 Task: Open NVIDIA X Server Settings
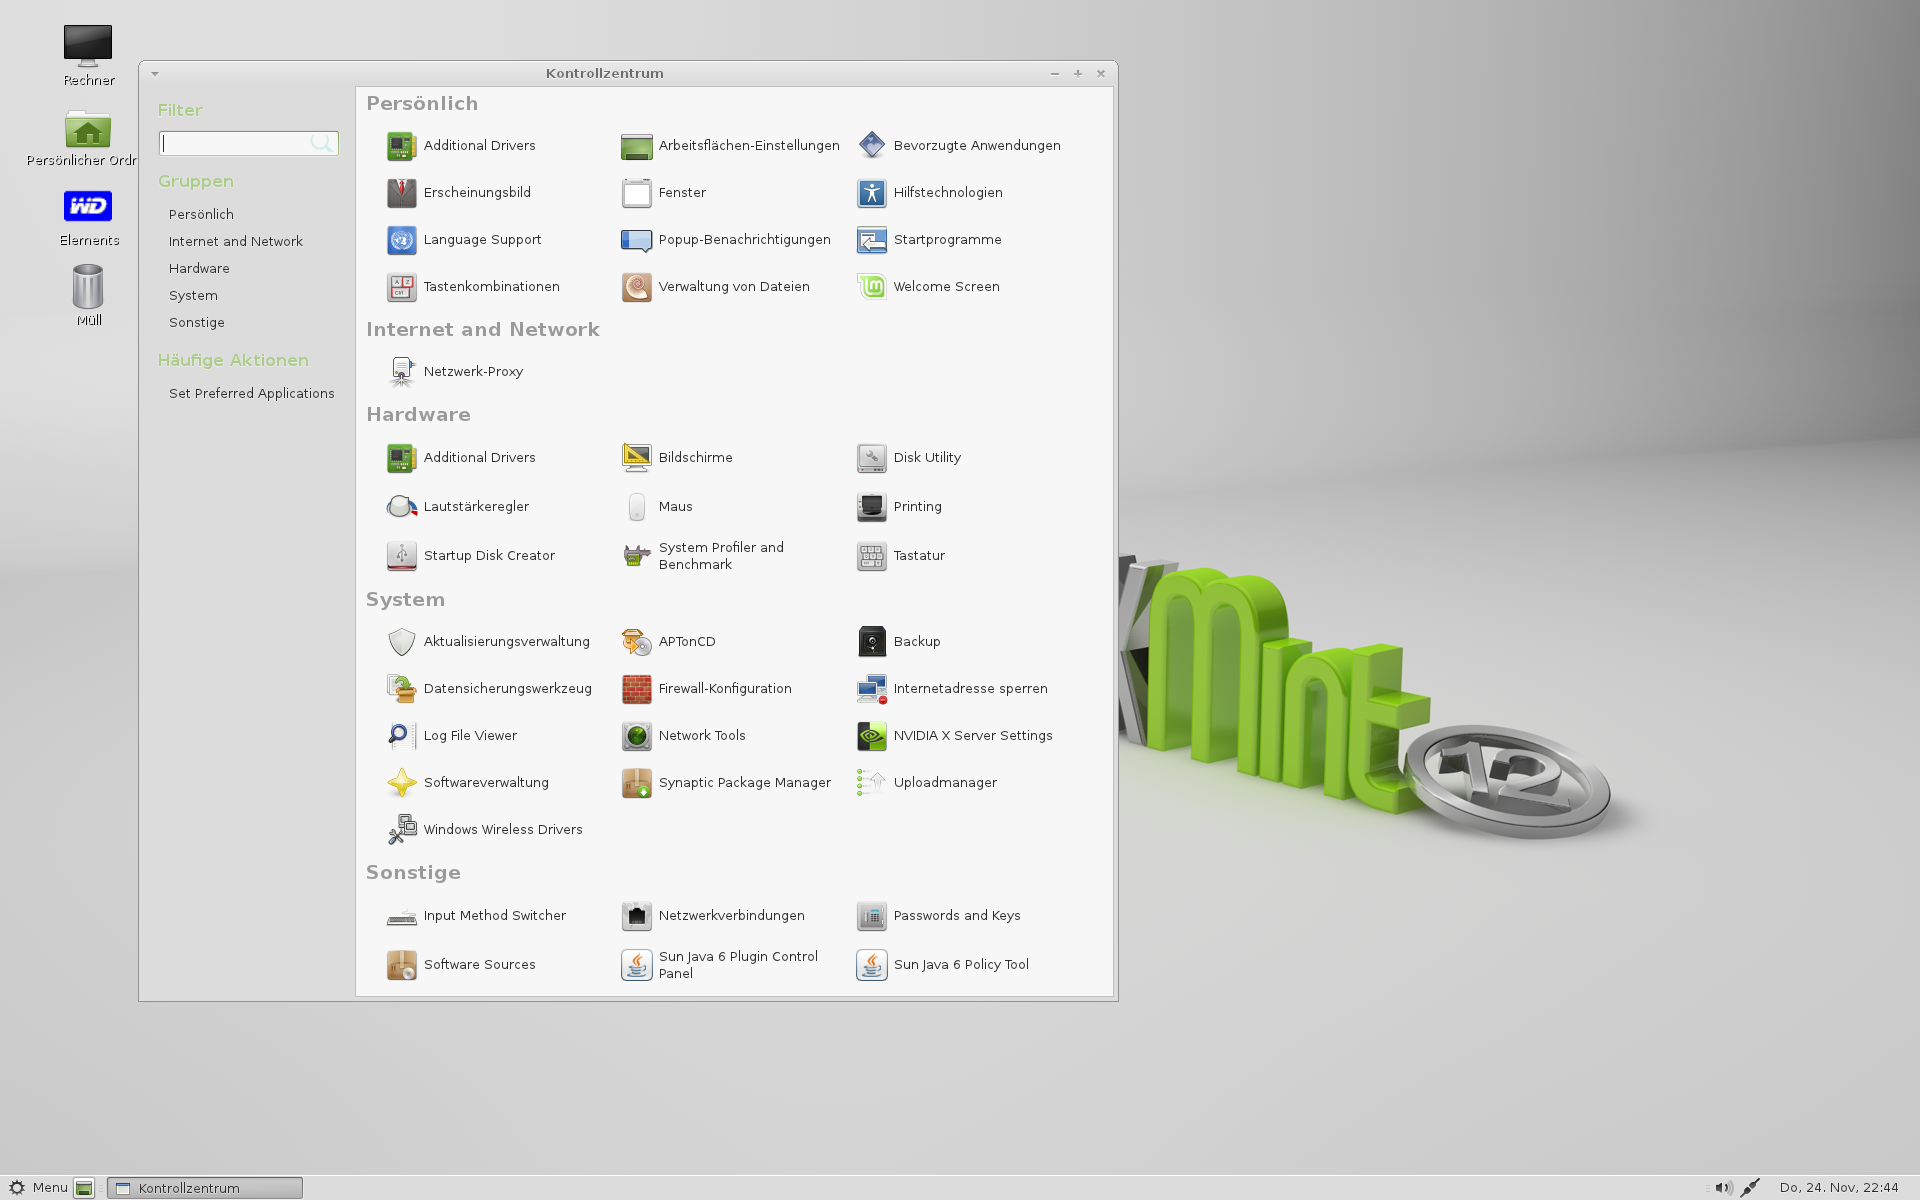pyautogui.click(x=973, y=735)
